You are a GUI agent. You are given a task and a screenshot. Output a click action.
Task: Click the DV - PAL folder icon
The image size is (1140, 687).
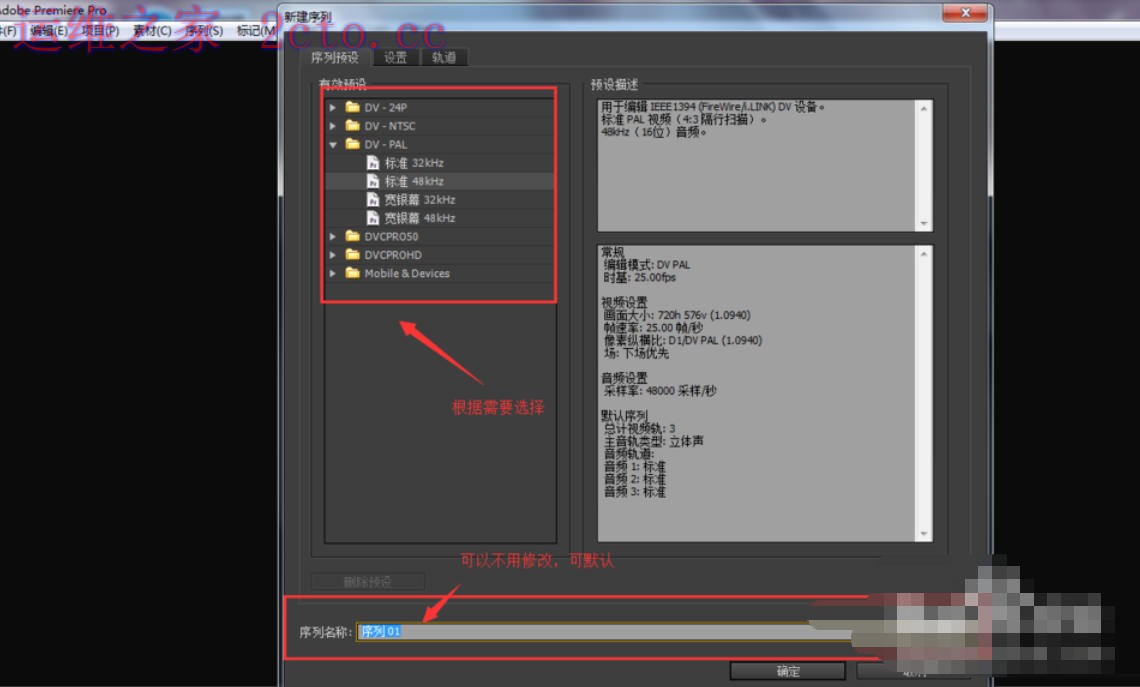[353, 144]
